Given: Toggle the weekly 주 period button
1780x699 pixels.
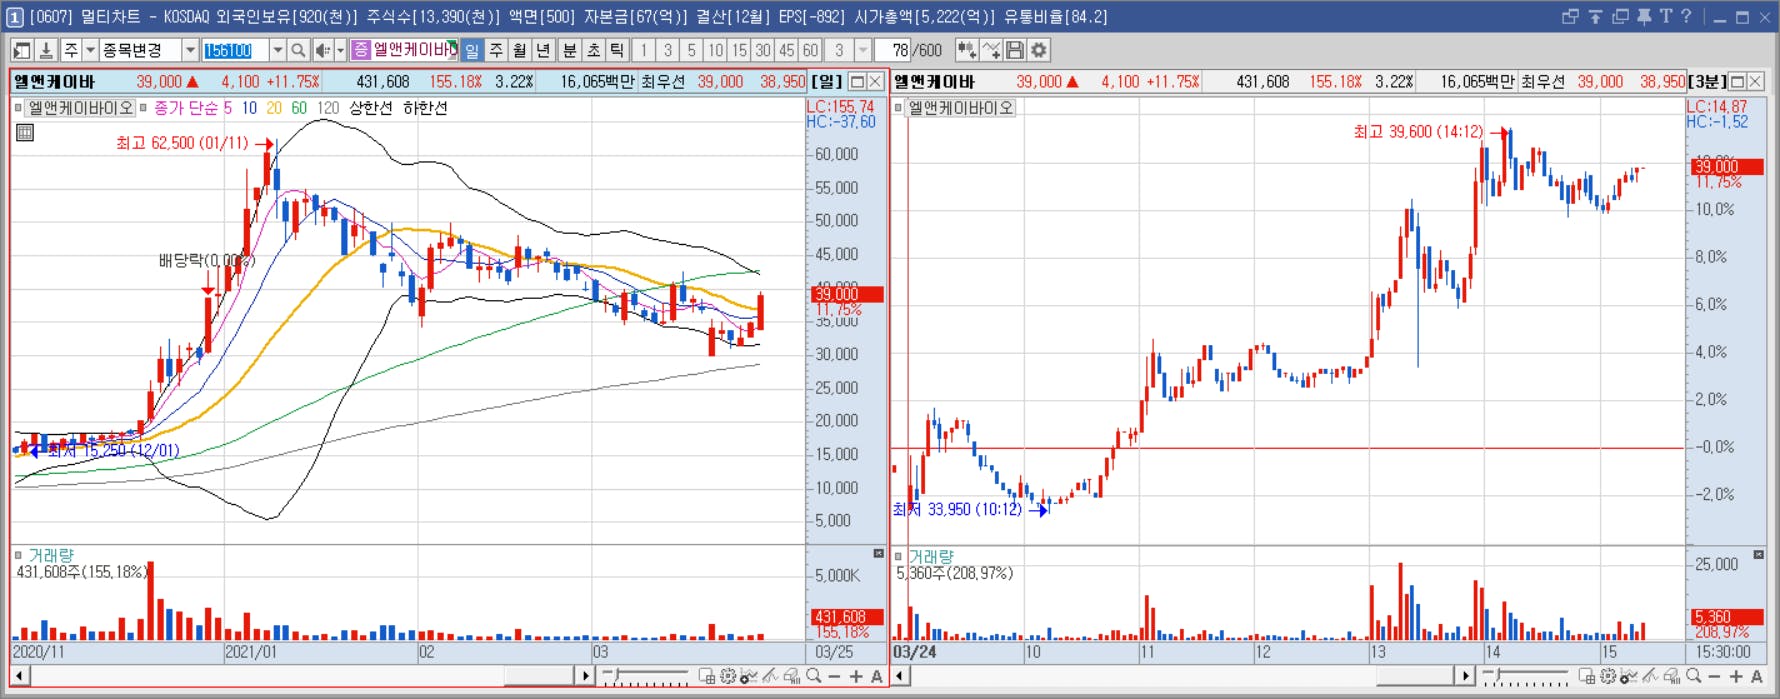Looking at the screenshot, I should (496, 50).
